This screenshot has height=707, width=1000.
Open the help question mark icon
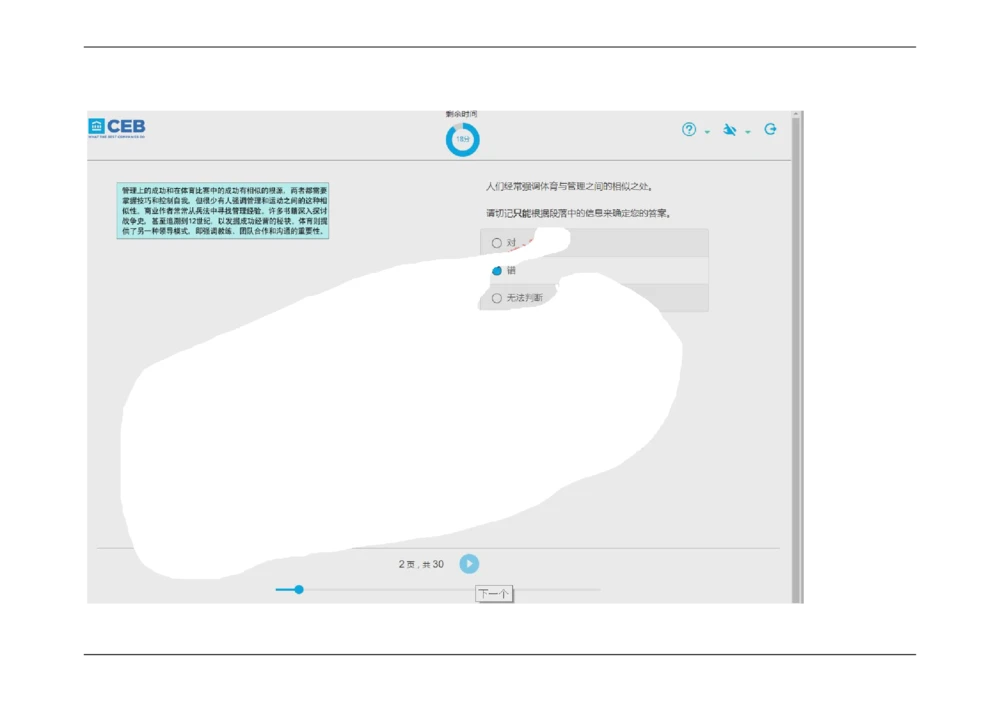click(x=688, y=130)
